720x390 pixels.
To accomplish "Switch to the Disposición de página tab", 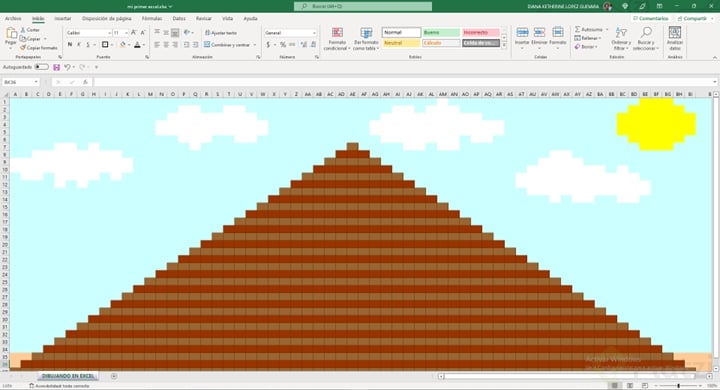I will [107, 18].
